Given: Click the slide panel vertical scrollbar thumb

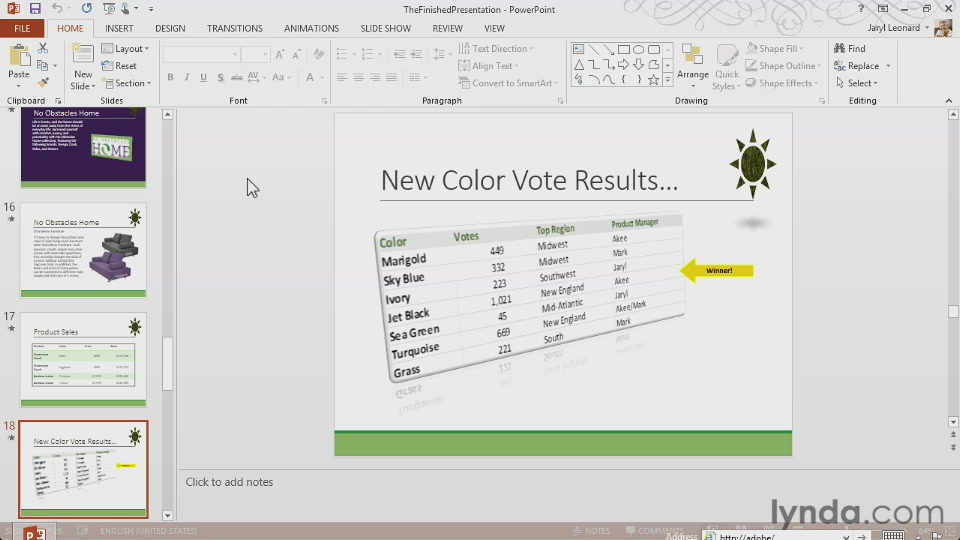Looking at the screenshot, I should coord(167,362).
